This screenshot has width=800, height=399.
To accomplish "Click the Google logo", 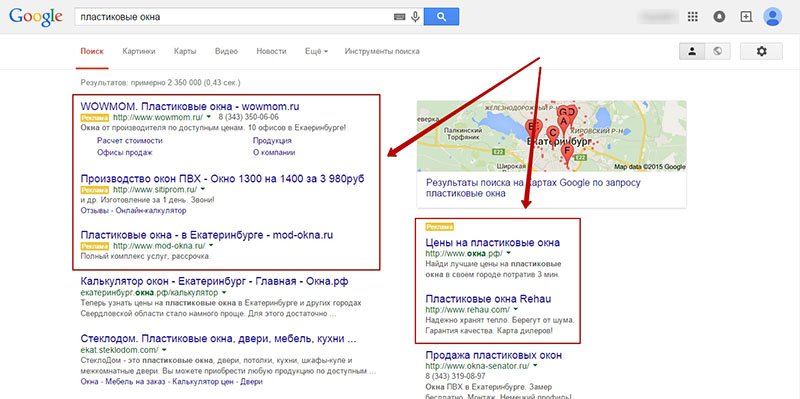I will tap(36, 17).
